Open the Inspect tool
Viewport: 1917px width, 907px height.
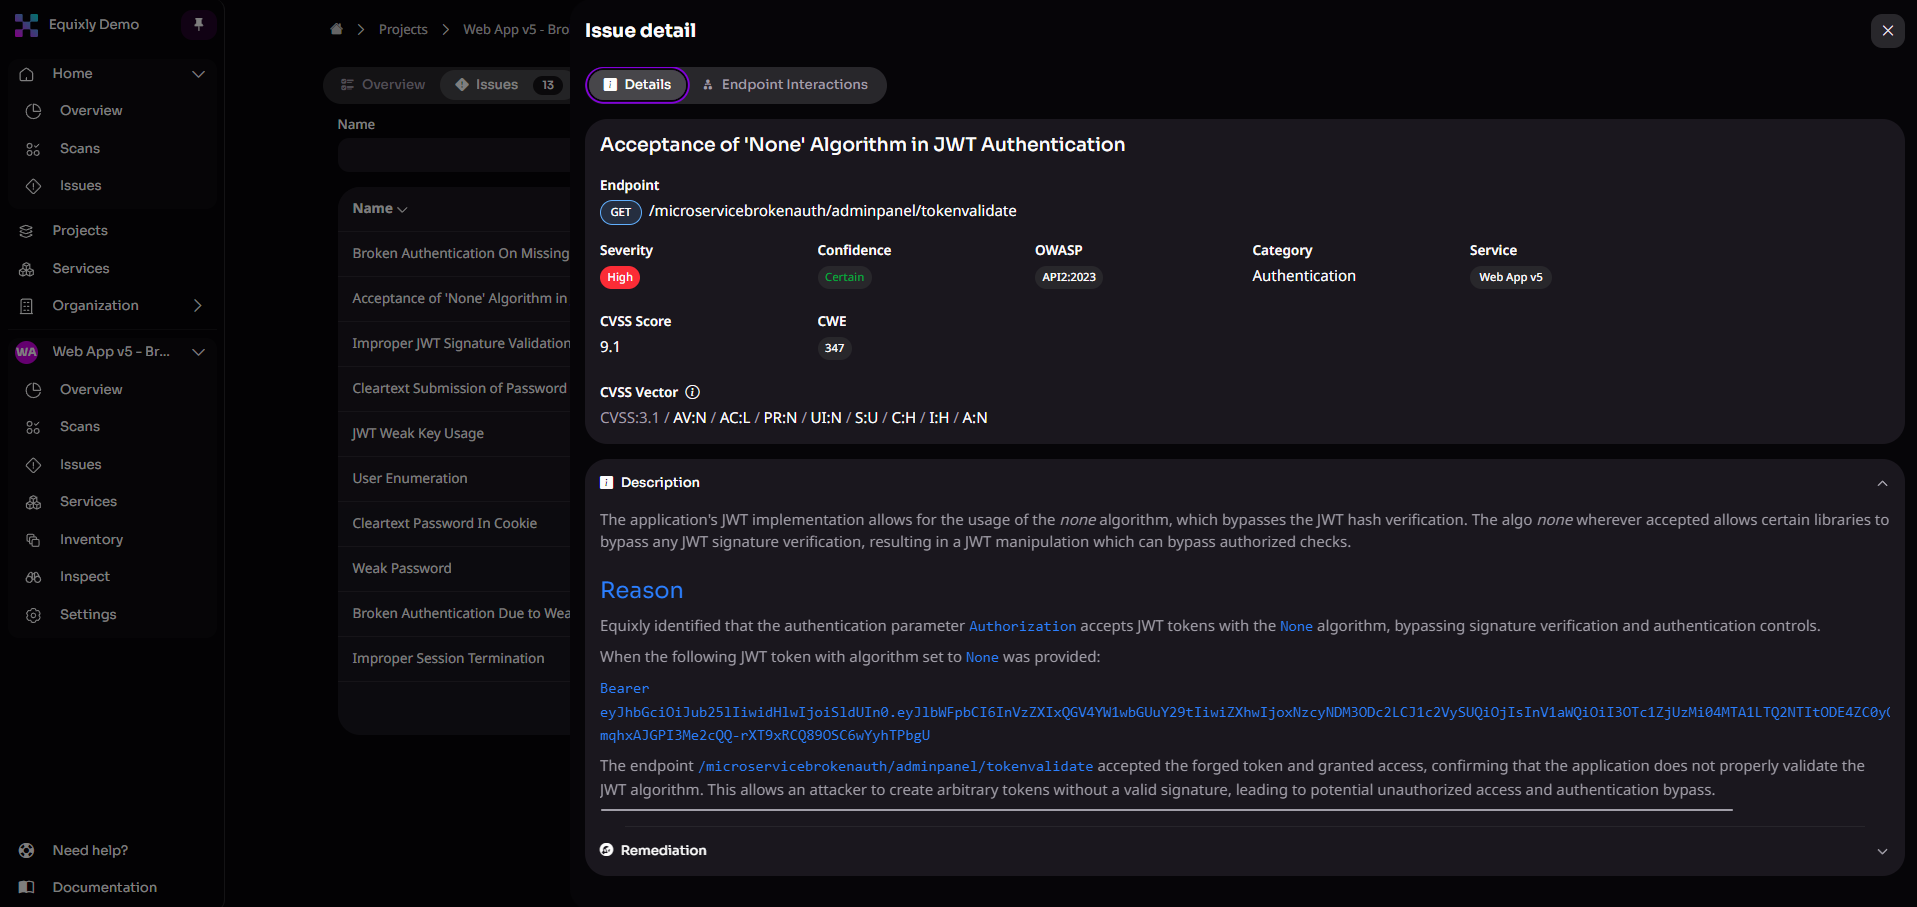84,576
